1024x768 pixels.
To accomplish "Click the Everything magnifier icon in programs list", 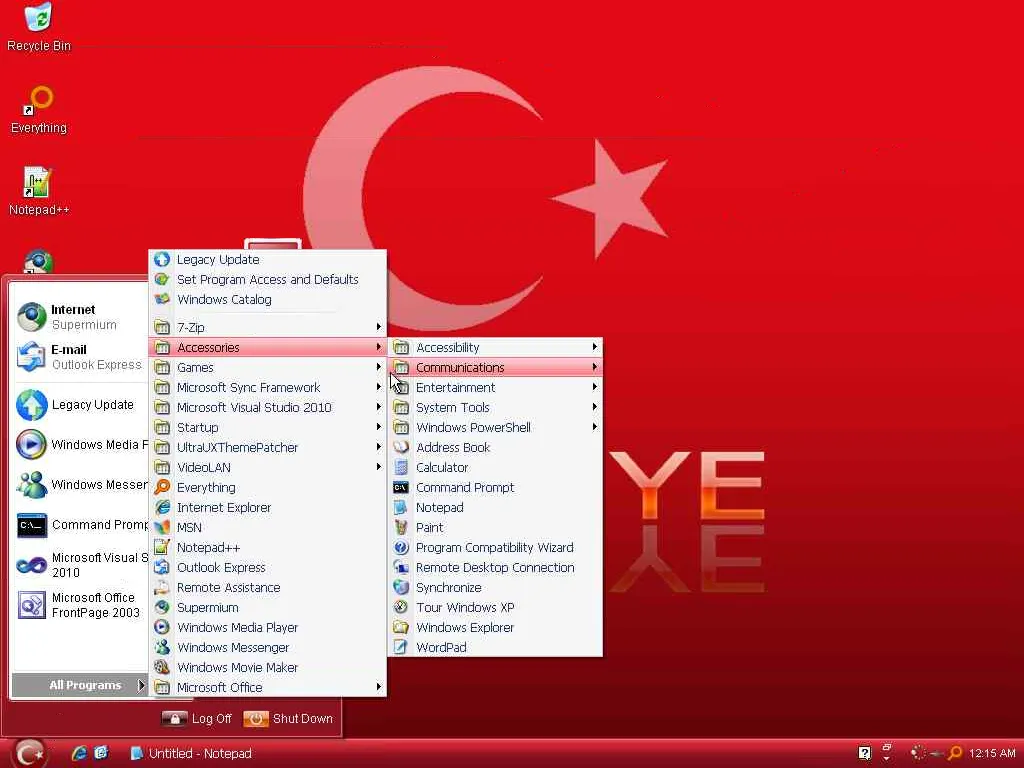I will click(x=162, y=487).
